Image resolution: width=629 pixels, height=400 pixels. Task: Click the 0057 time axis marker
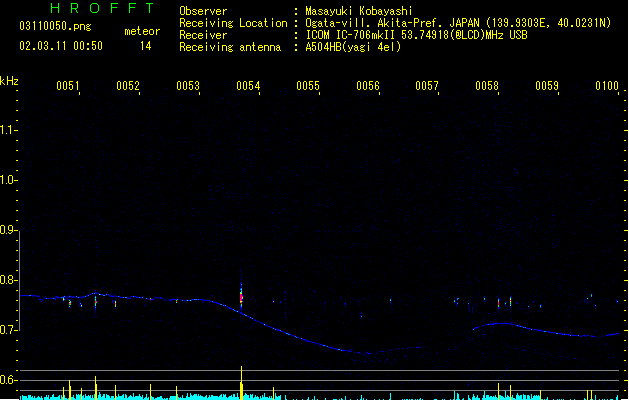[x=427, y=86]
